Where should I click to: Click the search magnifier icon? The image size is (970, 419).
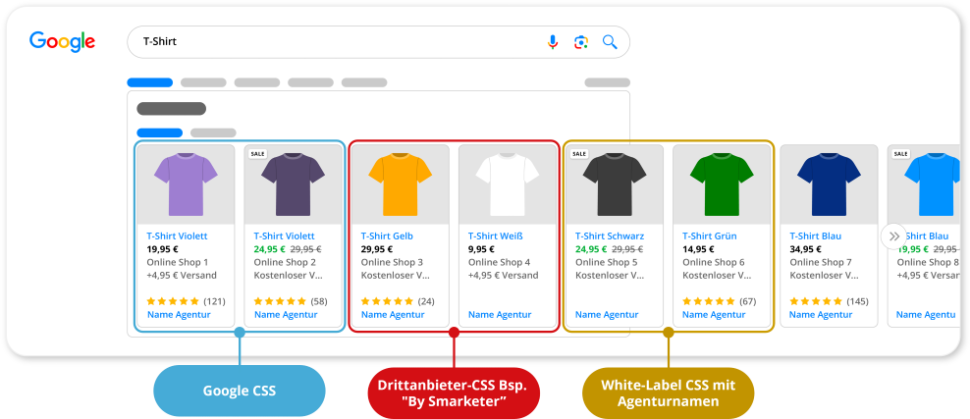[610, 42]
